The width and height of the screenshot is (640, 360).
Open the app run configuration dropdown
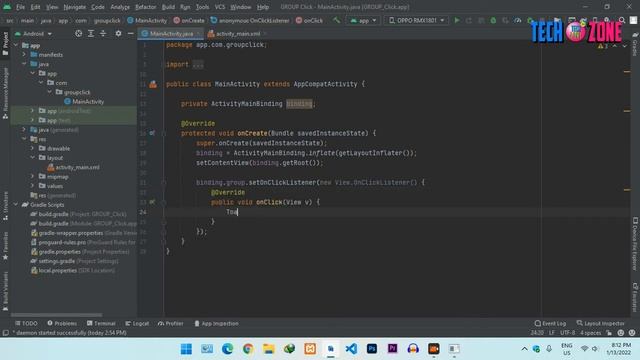(x=363, y=20)
